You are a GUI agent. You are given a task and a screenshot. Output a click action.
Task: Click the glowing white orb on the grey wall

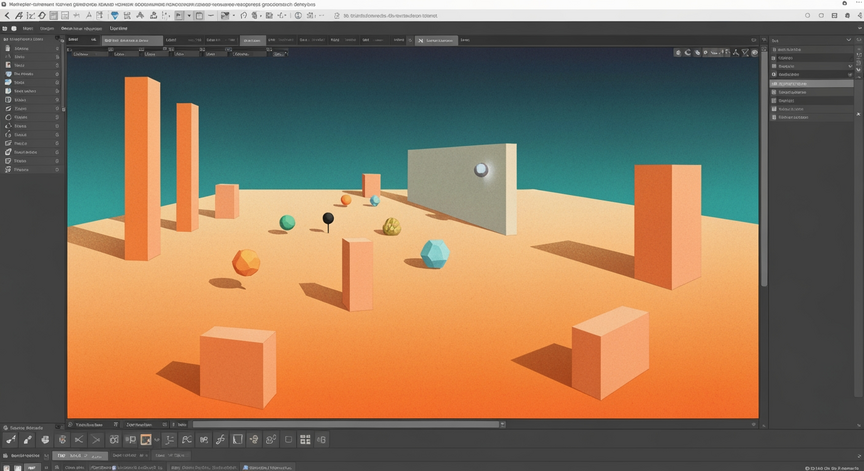(481, 170)
